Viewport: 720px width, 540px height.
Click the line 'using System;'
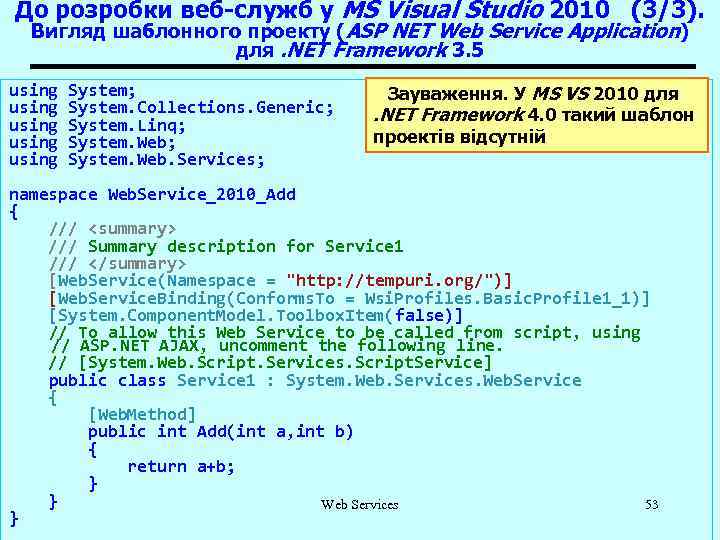[x=73, y=90]
